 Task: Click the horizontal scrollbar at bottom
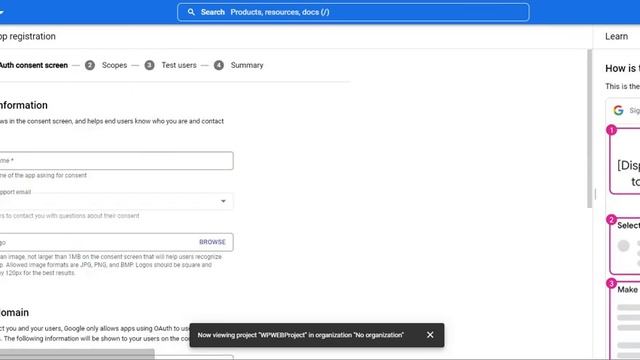77,354
